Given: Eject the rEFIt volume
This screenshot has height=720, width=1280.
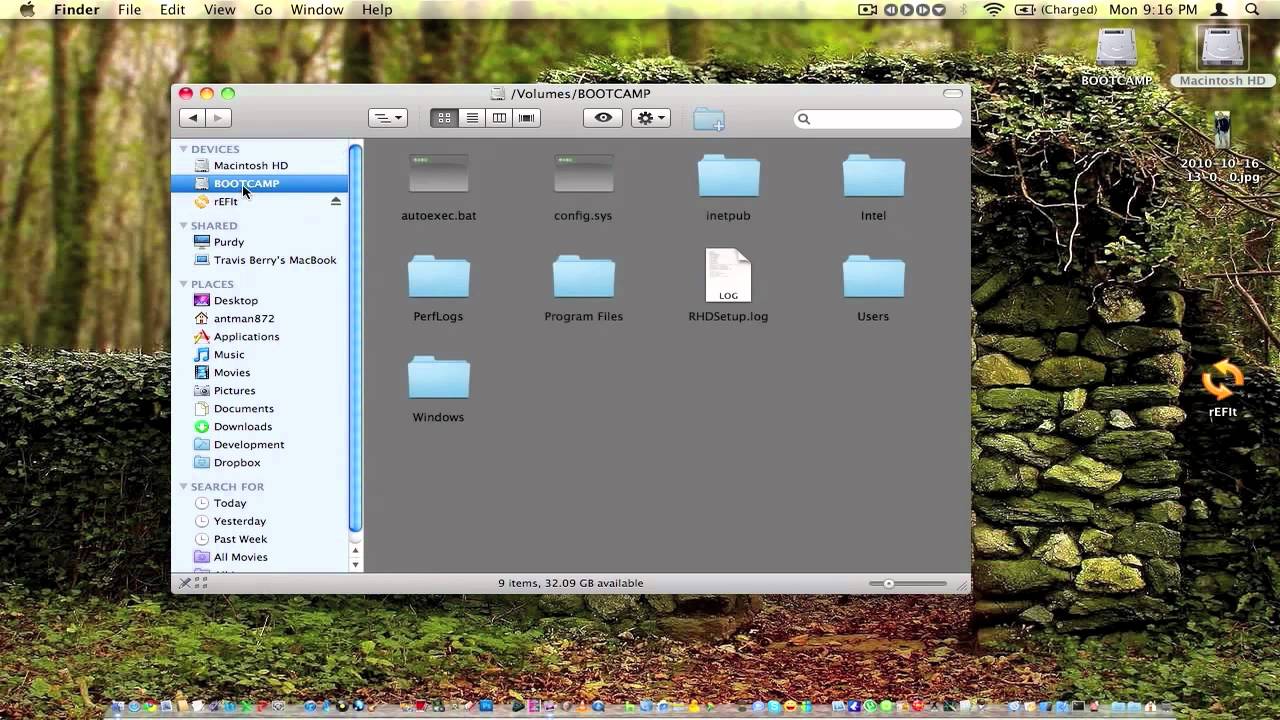Looking at the screenshot, I should click(x=336, y=201).
